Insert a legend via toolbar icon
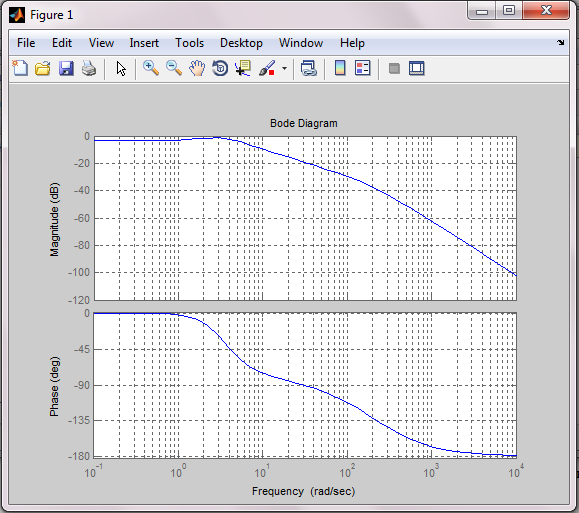579x513 pixels. click(x=363, y=68)
